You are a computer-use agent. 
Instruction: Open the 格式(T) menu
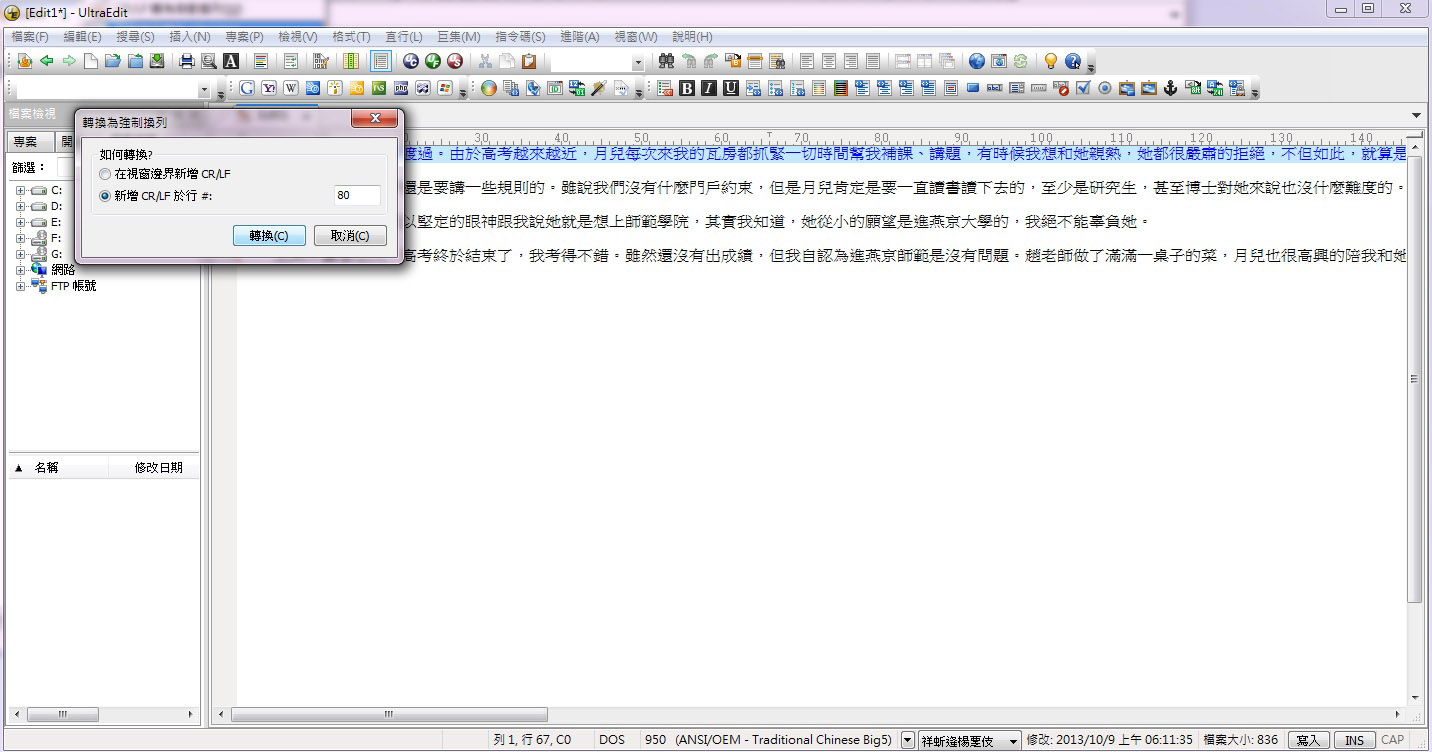tap(351, 37)
